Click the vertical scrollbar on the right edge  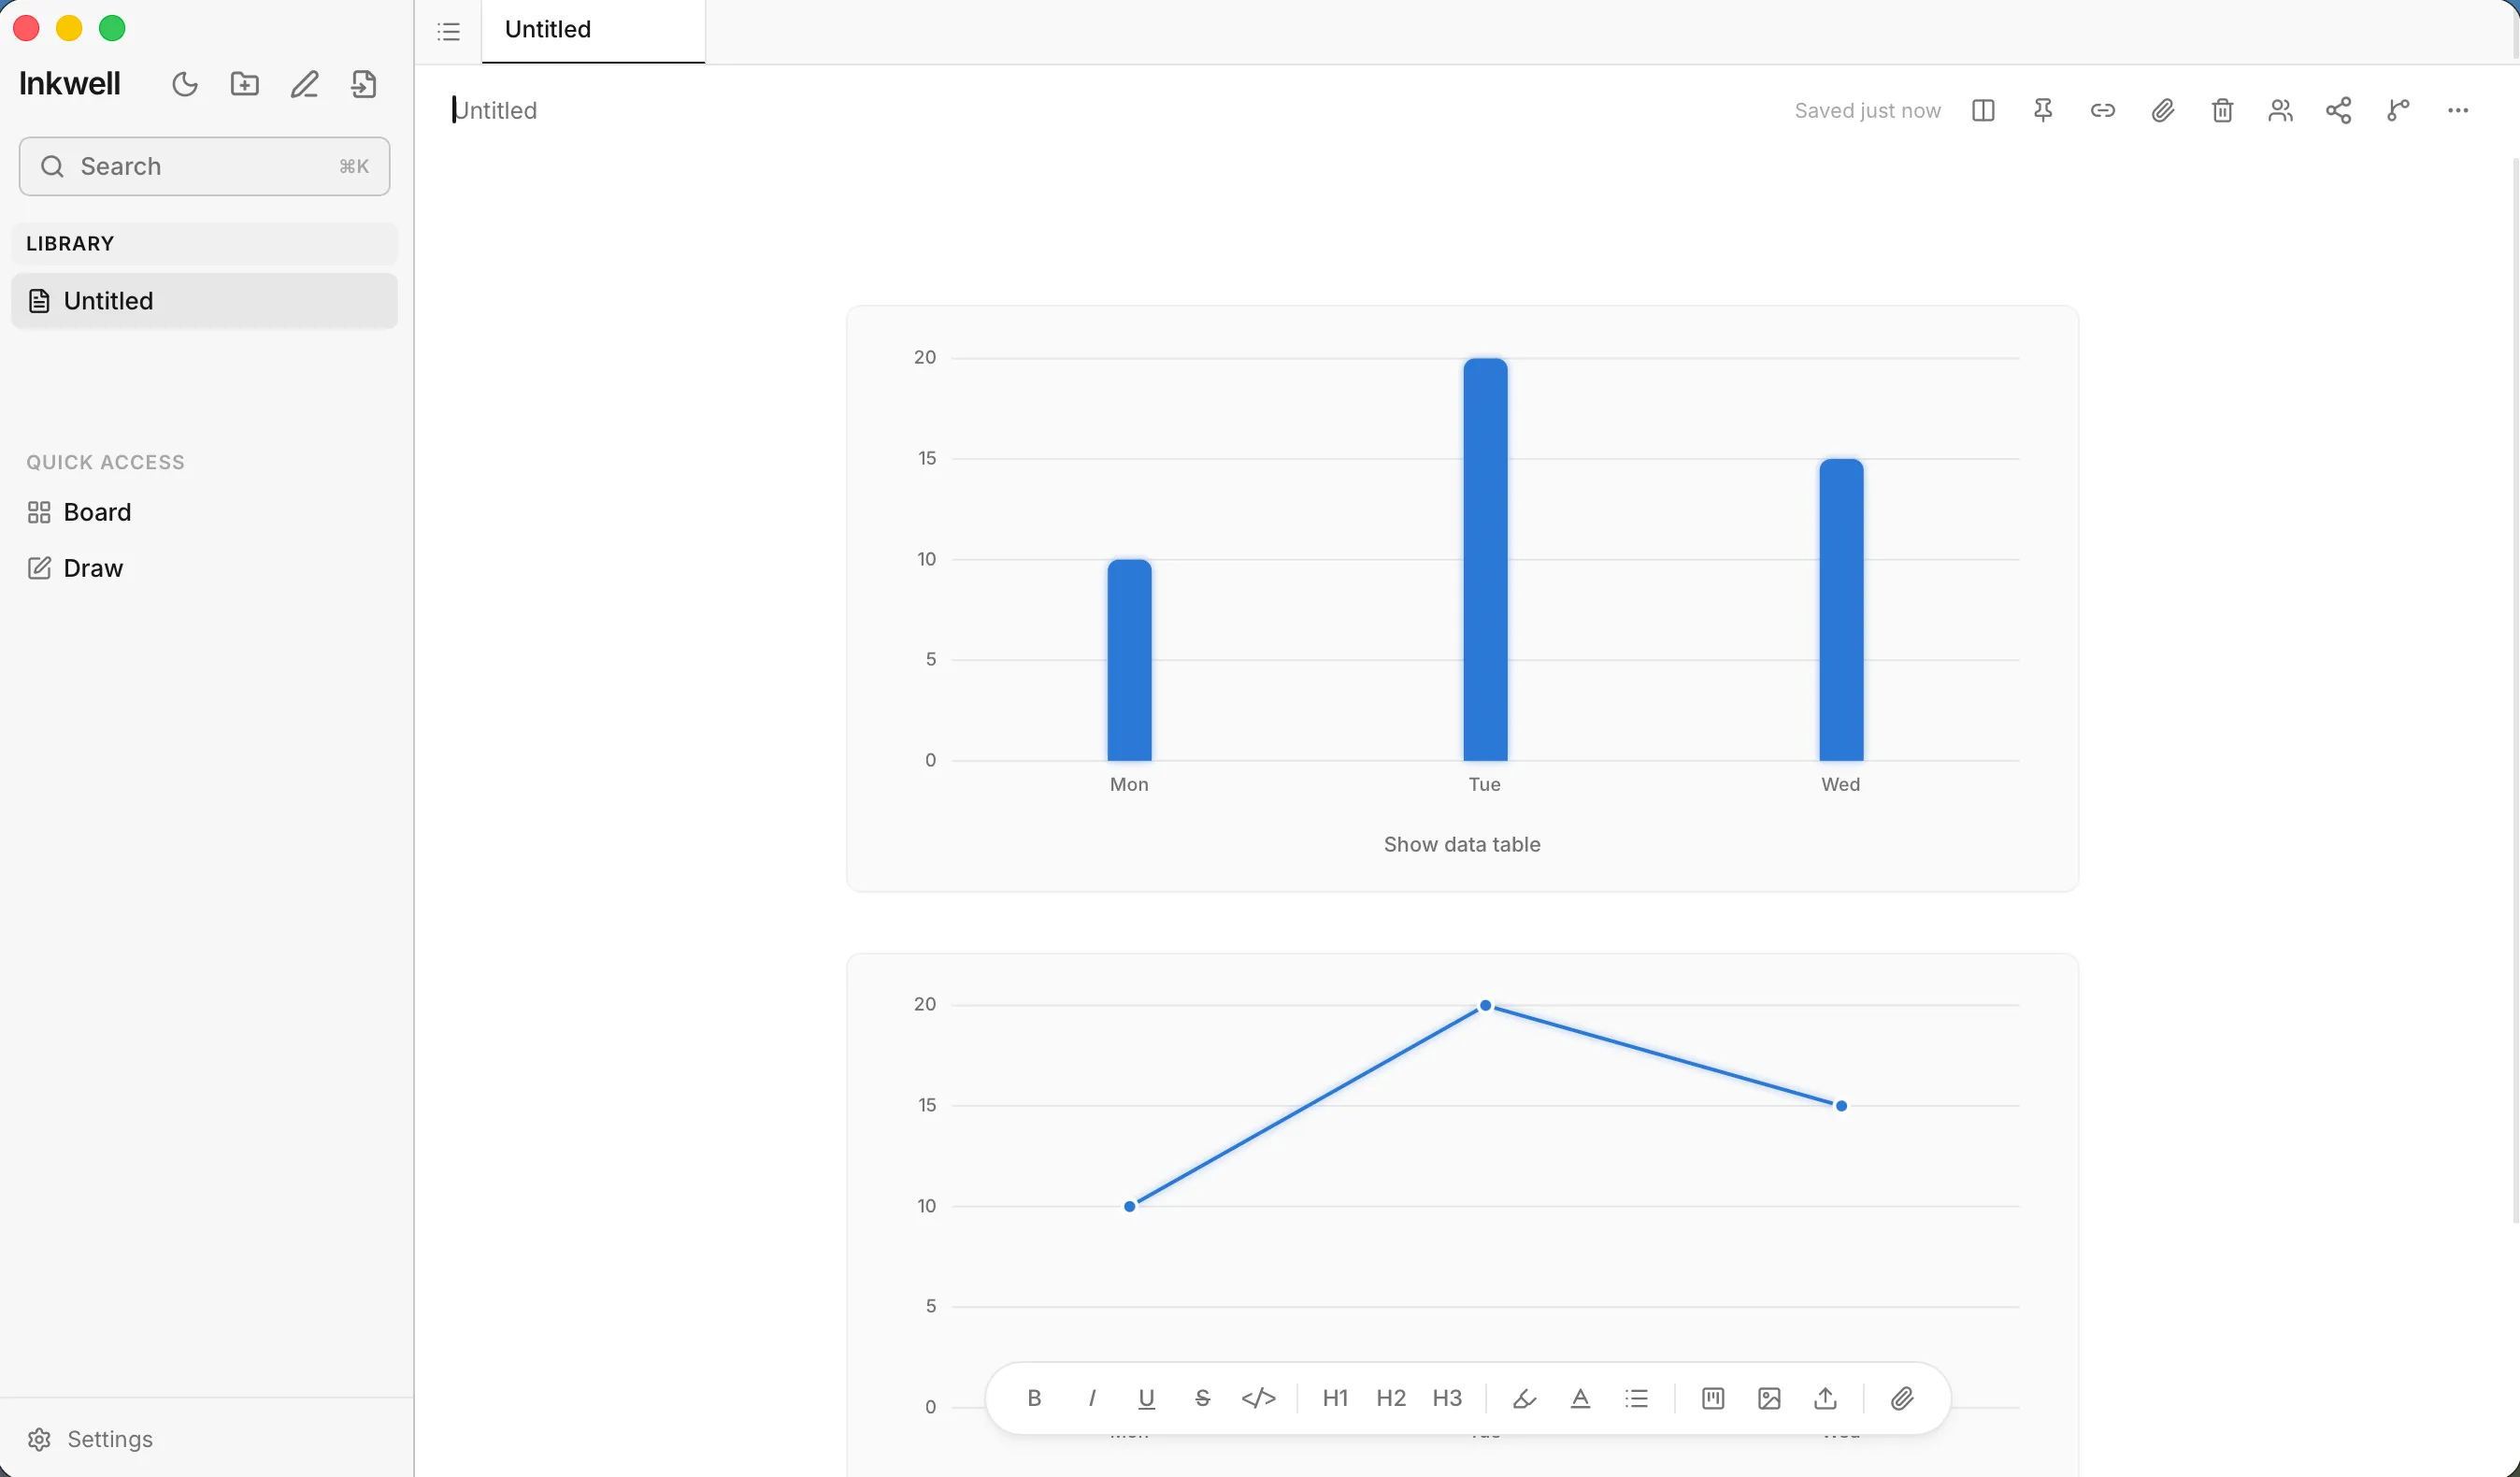click(2515, 690)
